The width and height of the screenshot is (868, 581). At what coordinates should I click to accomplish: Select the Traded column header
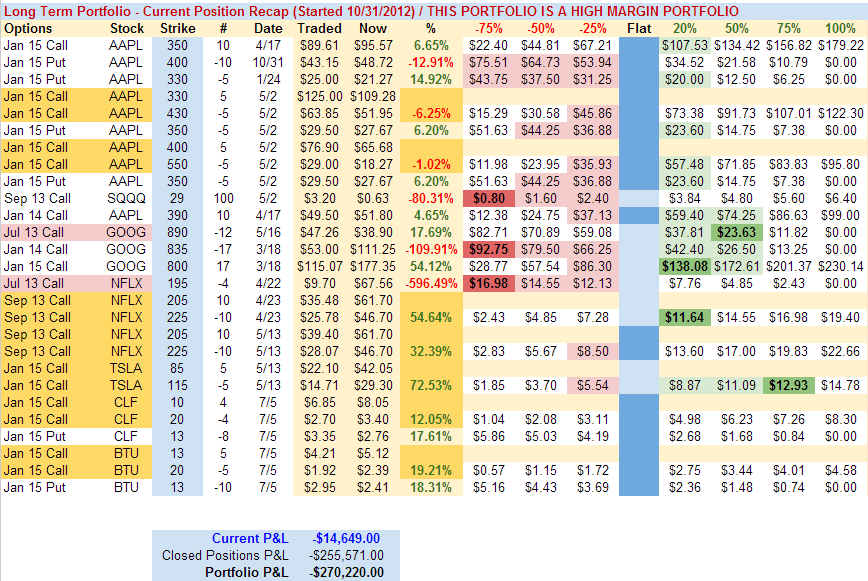320,28
